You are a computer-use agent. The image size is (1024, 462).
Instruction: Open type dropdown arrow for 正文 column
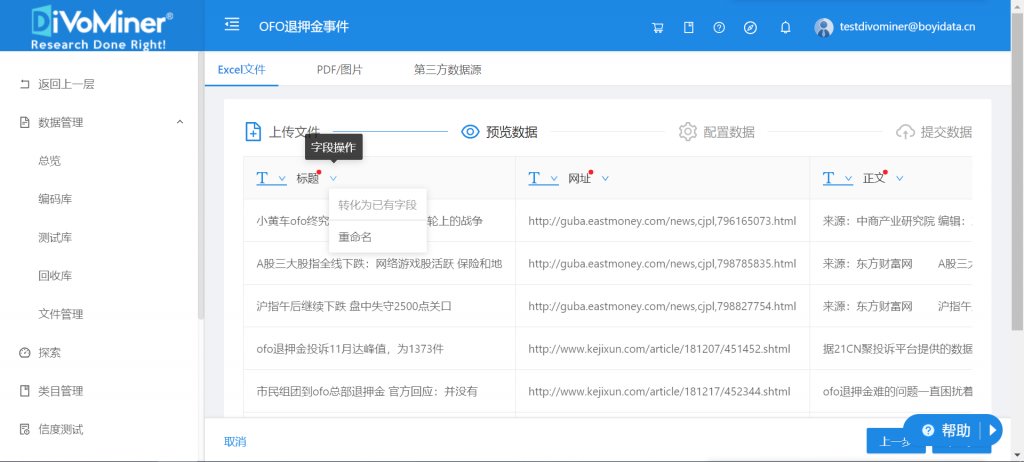point(848,178)
